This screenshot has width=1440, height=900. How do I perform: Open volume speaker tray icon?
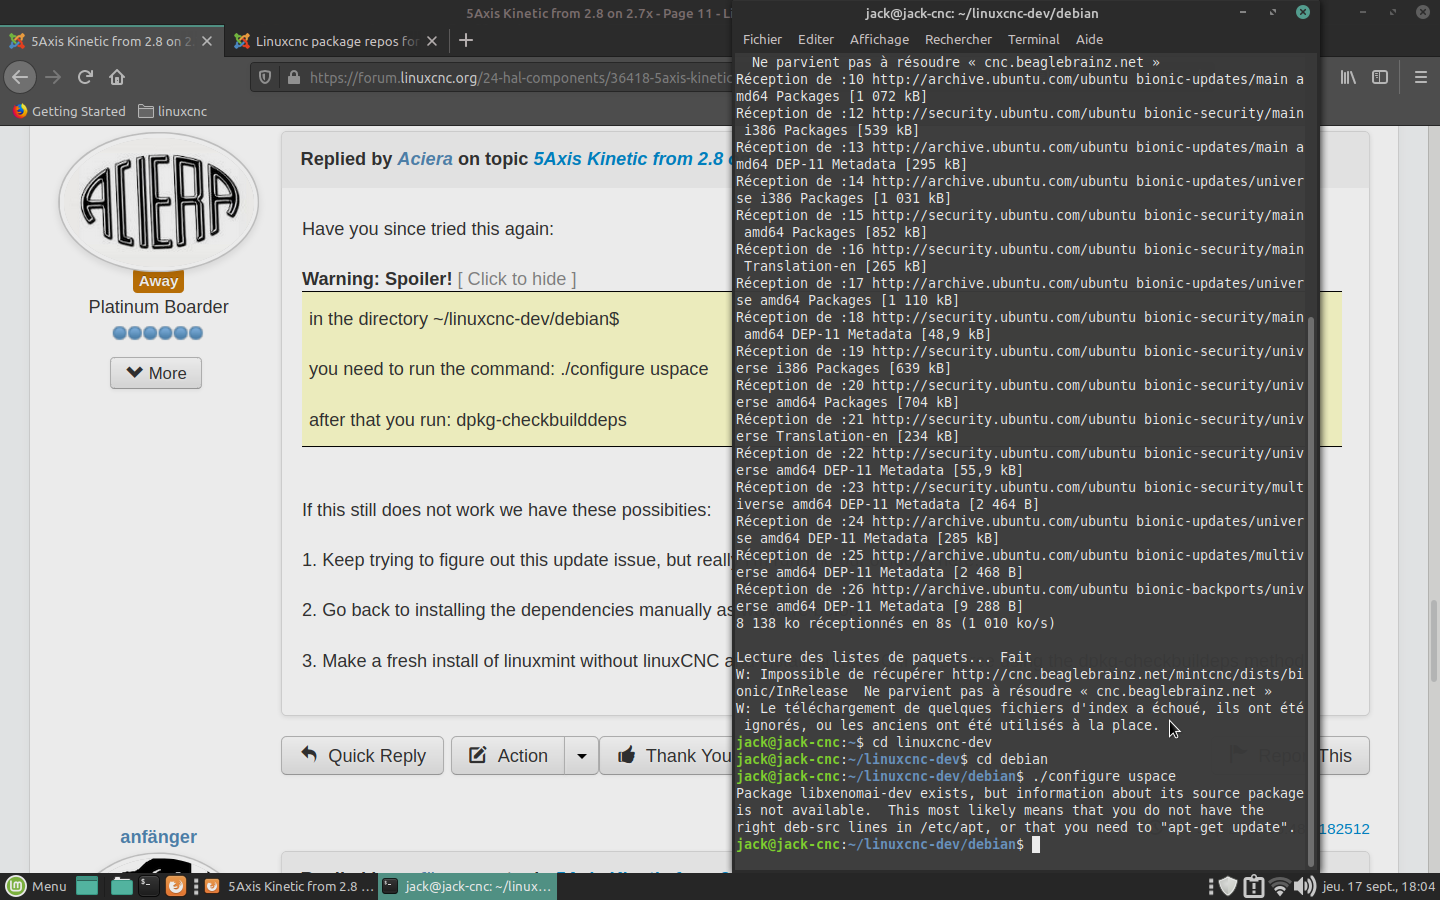click(x=1305, y=886)
